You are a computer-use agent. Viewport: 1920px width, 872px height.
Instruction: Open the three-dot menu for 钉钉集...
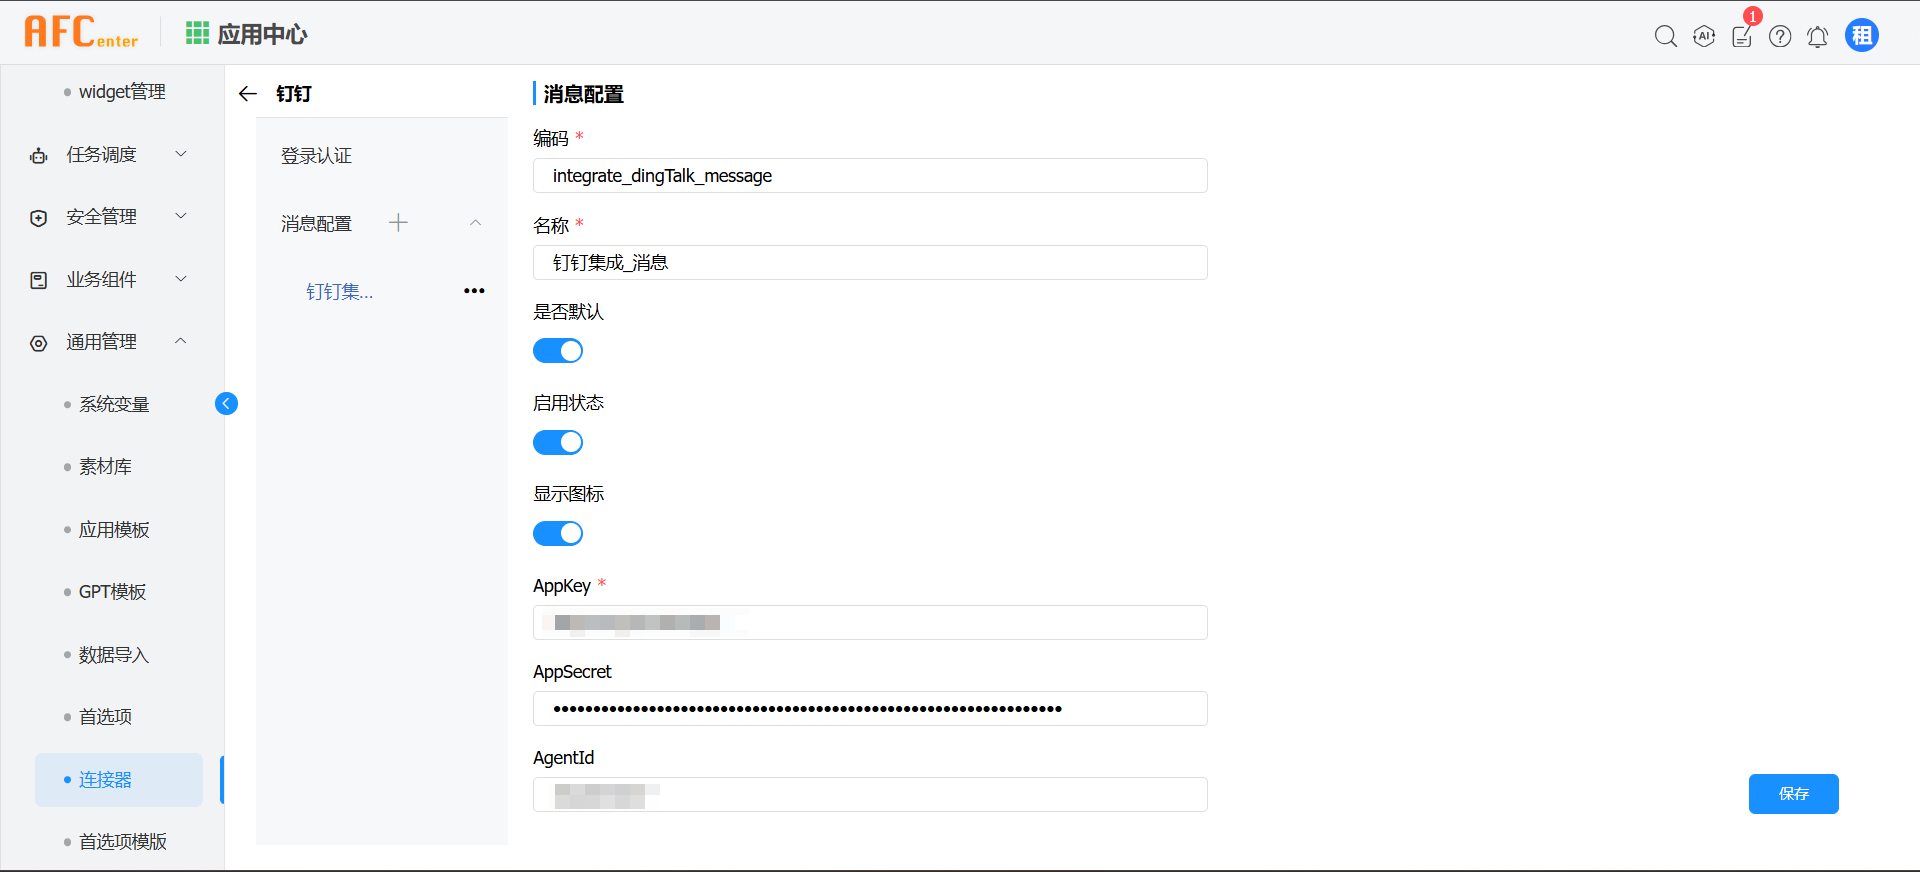(x=474, y=291)
